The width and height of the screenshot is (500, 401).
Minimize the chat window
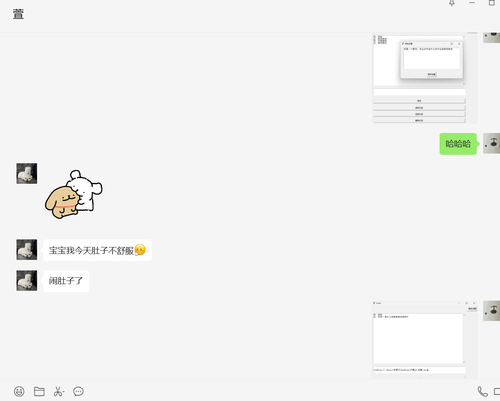472,3
